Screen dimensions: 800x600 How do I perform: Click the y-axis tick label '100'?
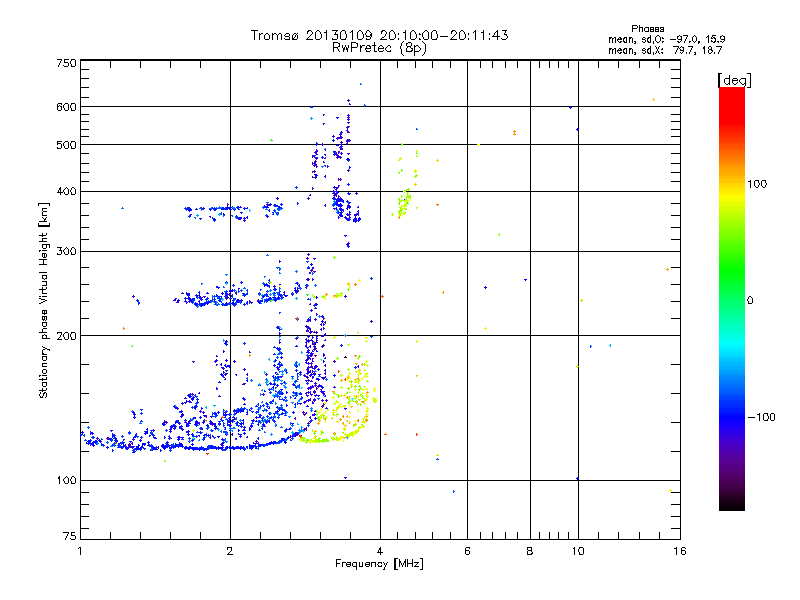tap(66, 480)
